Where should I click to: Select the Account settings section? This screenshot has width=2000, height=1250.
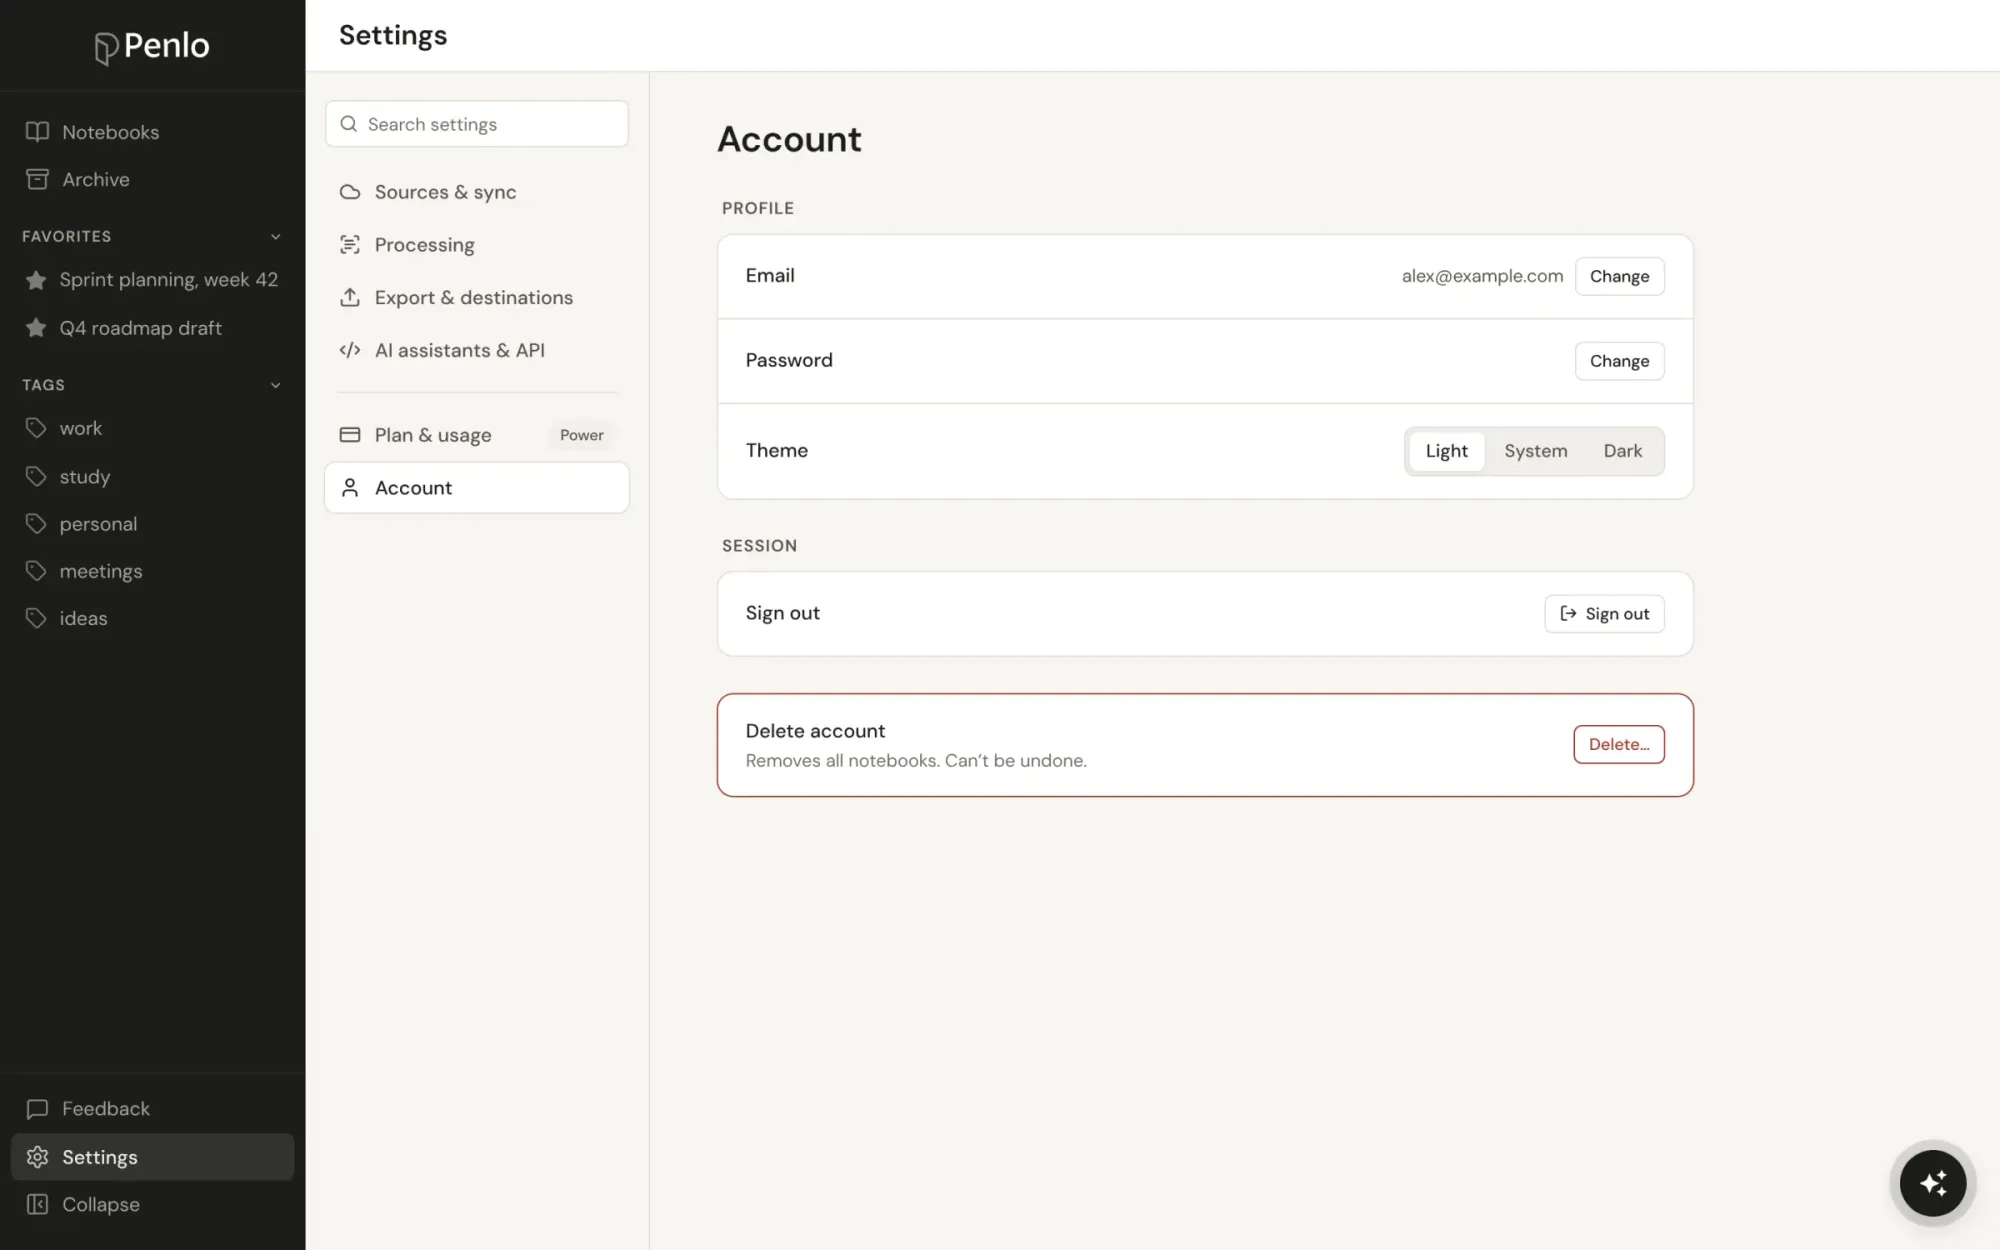[477, 488]
